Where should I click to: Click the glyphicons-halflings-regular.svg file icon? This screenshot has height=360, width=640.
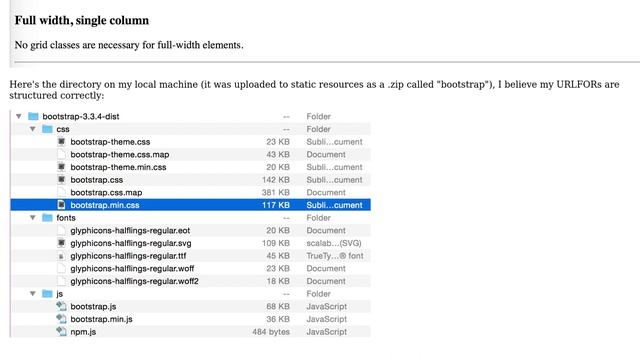(x=61, y=243)
